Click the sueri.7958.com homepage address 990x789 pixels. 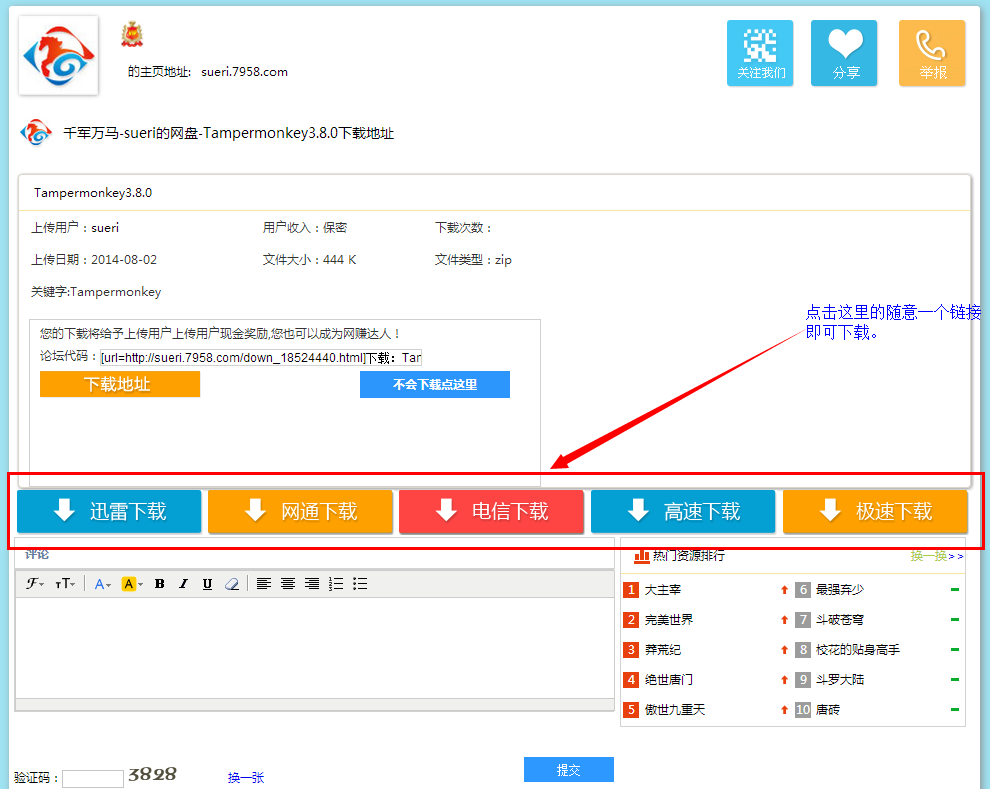coord(244,72)
